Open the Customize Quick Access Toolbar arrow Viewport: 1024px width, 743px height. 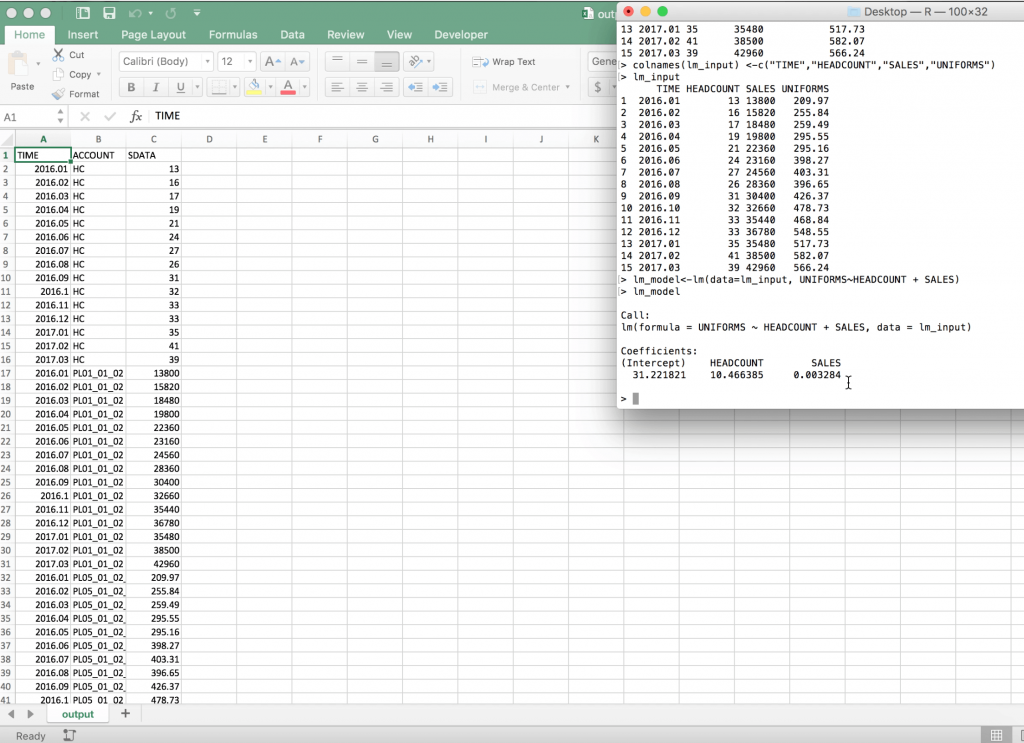coord(197,13)
